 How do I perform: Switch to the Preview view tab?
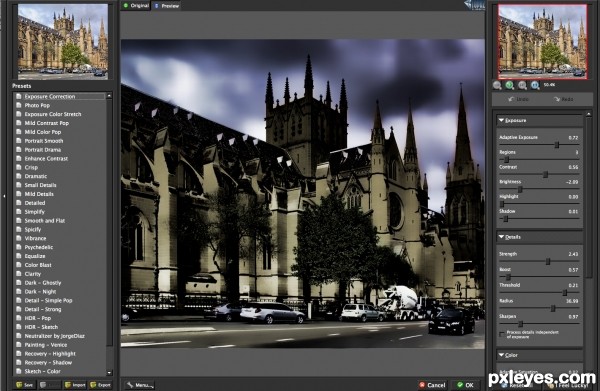[x=166, y=6]
